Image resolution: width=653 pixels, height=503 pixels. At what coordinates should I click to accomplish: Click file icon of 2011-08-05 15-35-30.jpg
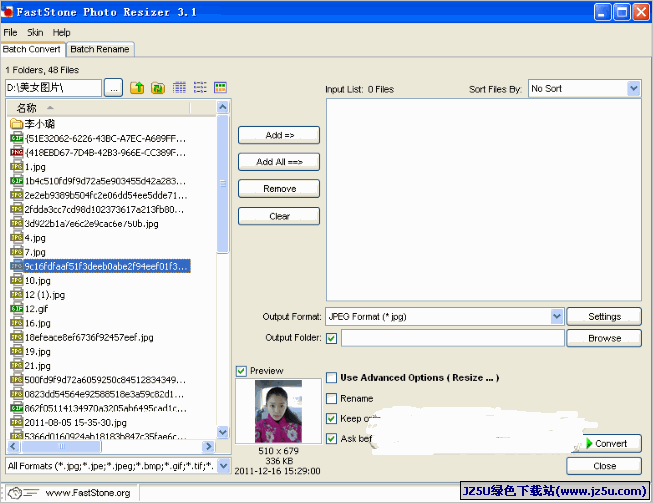16,422
